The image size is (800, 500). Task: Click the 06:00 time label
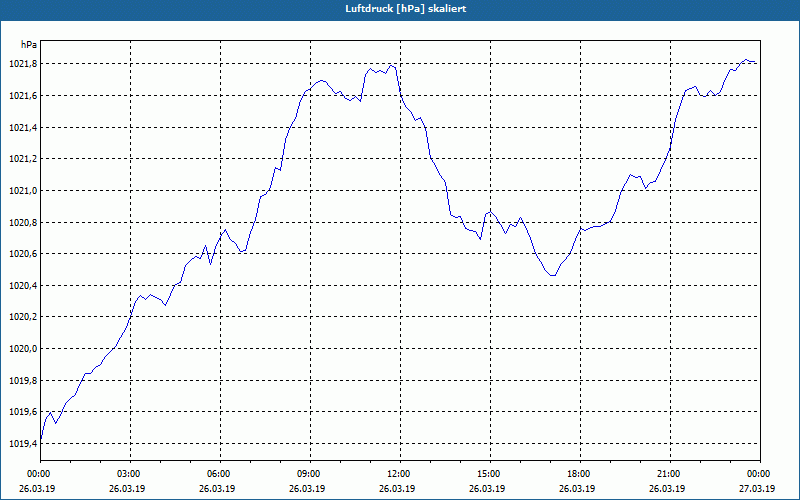click(217, 474)
